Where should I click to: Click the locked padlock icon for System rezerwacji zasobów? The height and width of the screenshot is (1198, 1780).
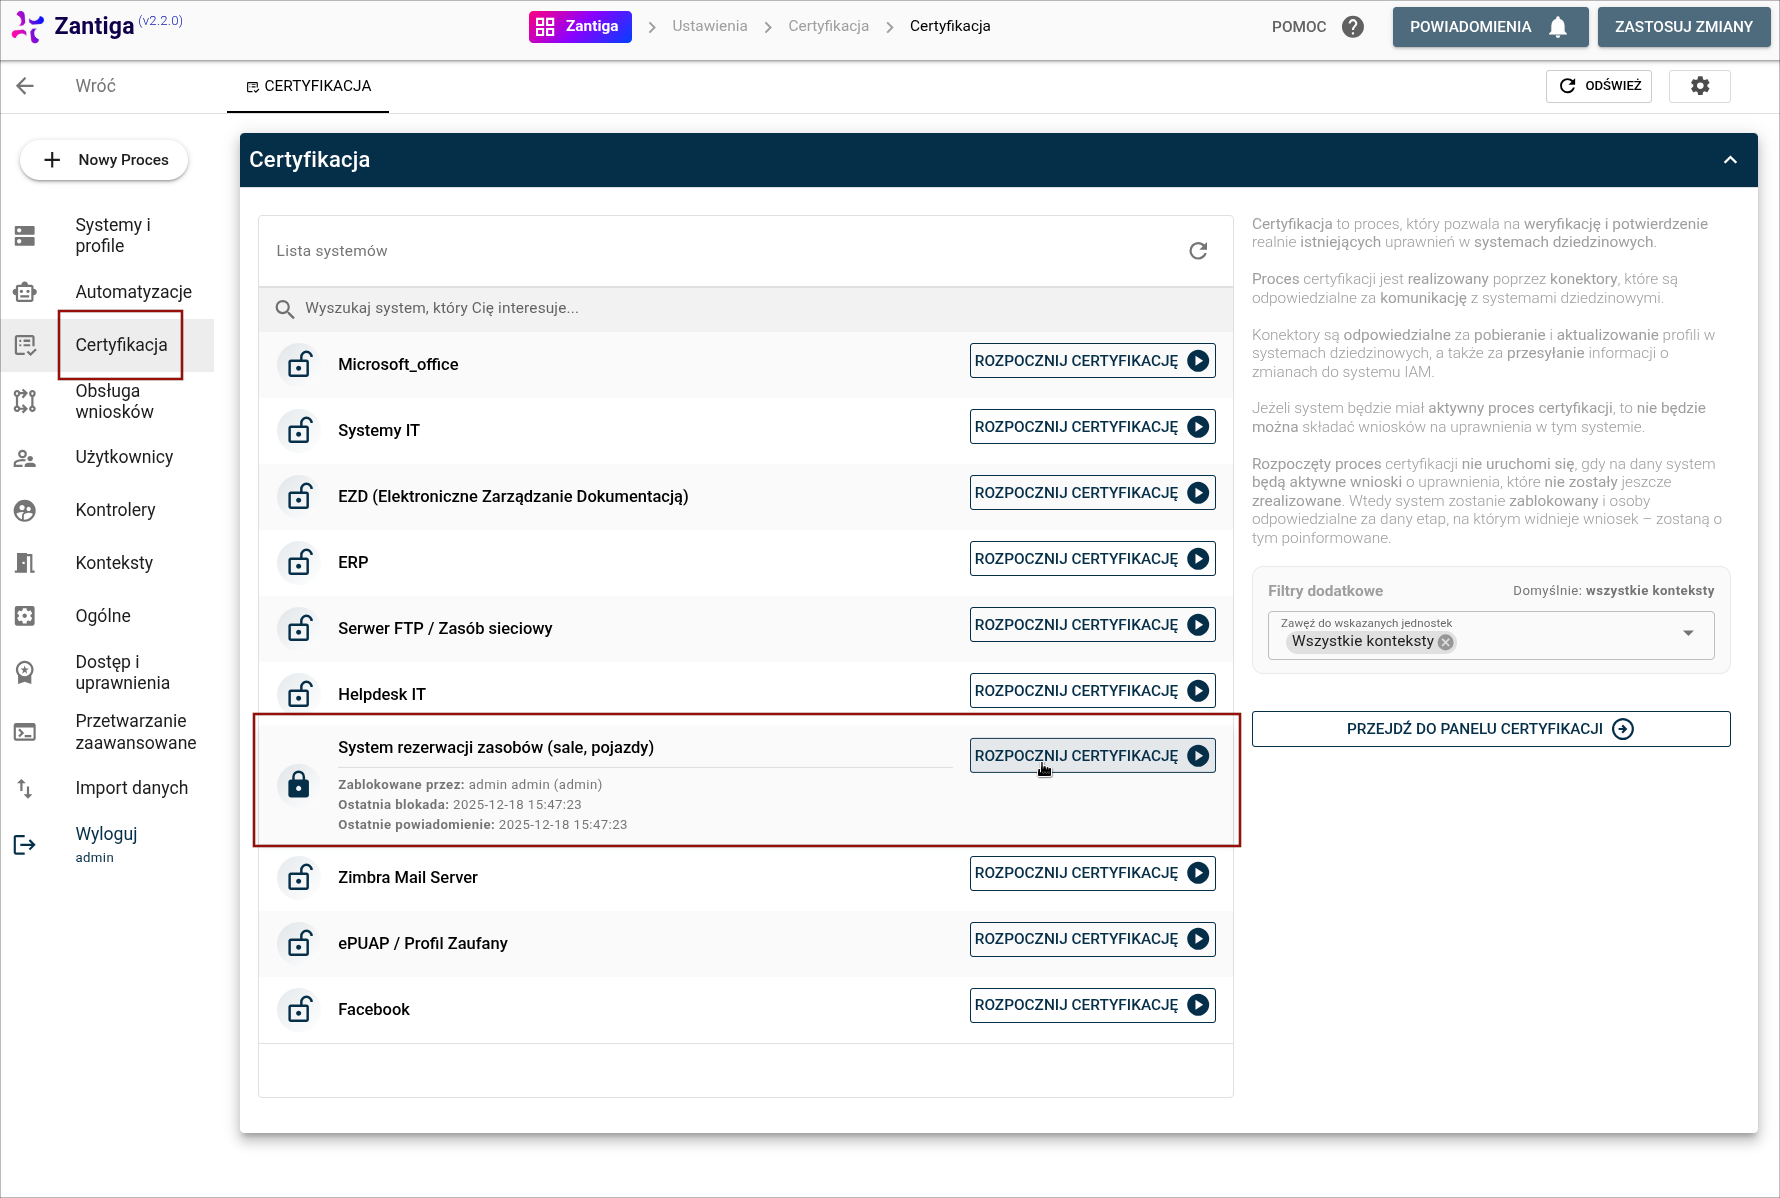click(x=299, y=784)
